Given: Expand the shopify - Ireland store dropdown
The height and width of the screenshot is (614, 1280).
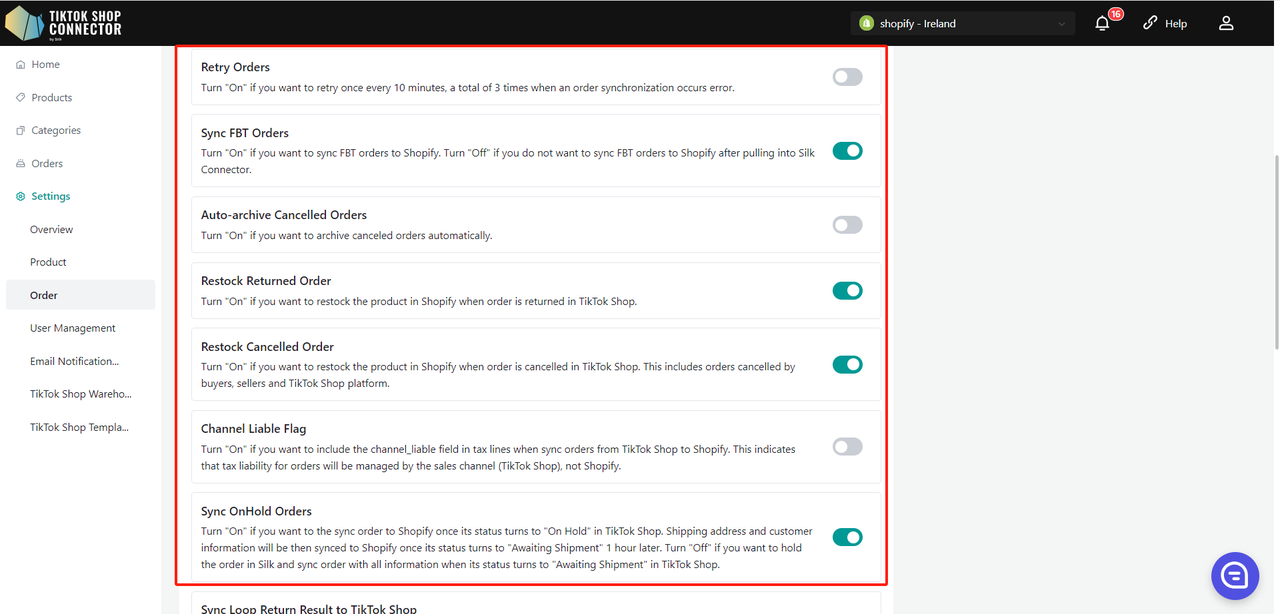Looking at the screenshot, I should click(962, 23).
